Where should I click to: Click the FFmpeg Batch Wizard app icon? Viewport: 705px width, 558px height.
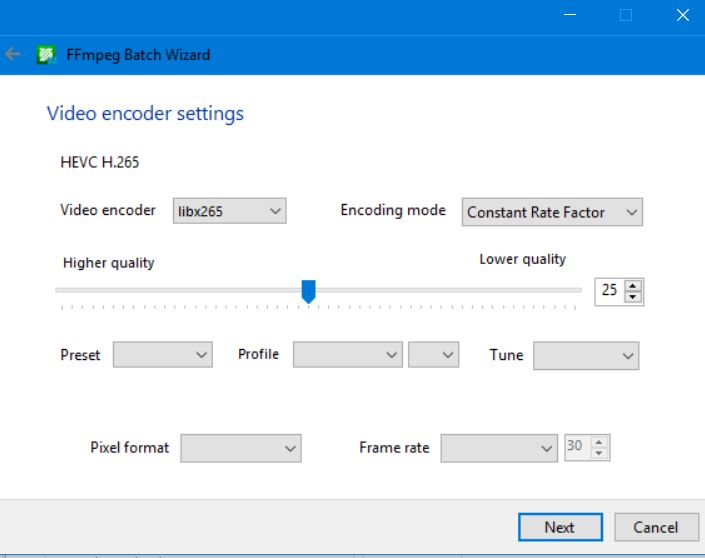click(45, 55)
